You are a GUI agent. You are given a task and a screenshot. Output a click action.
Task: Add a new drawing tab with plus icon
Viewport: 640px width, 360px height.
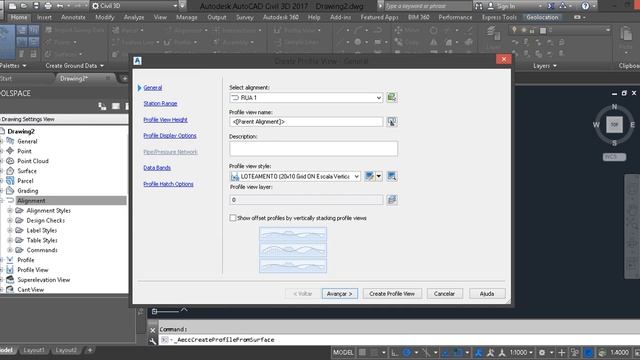(x=124, y=78)
